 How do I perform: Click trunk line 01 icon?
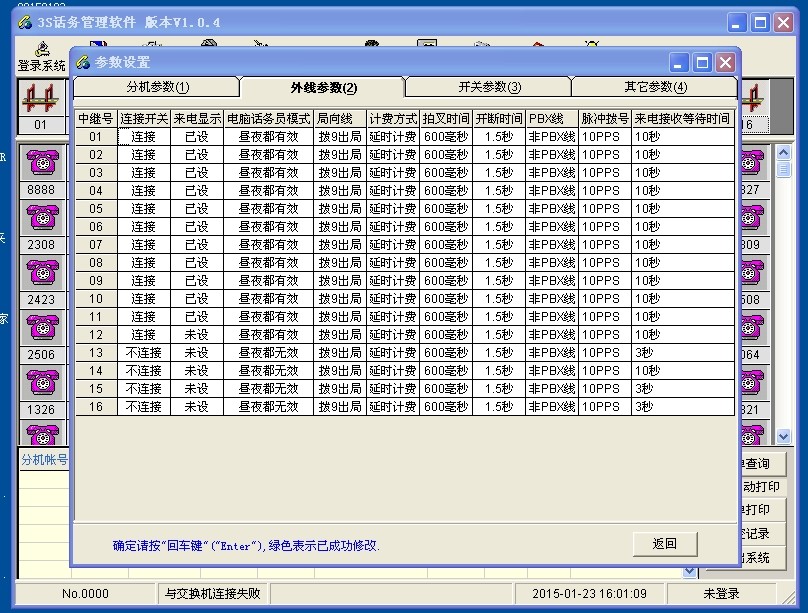click(x=41, y=100)
